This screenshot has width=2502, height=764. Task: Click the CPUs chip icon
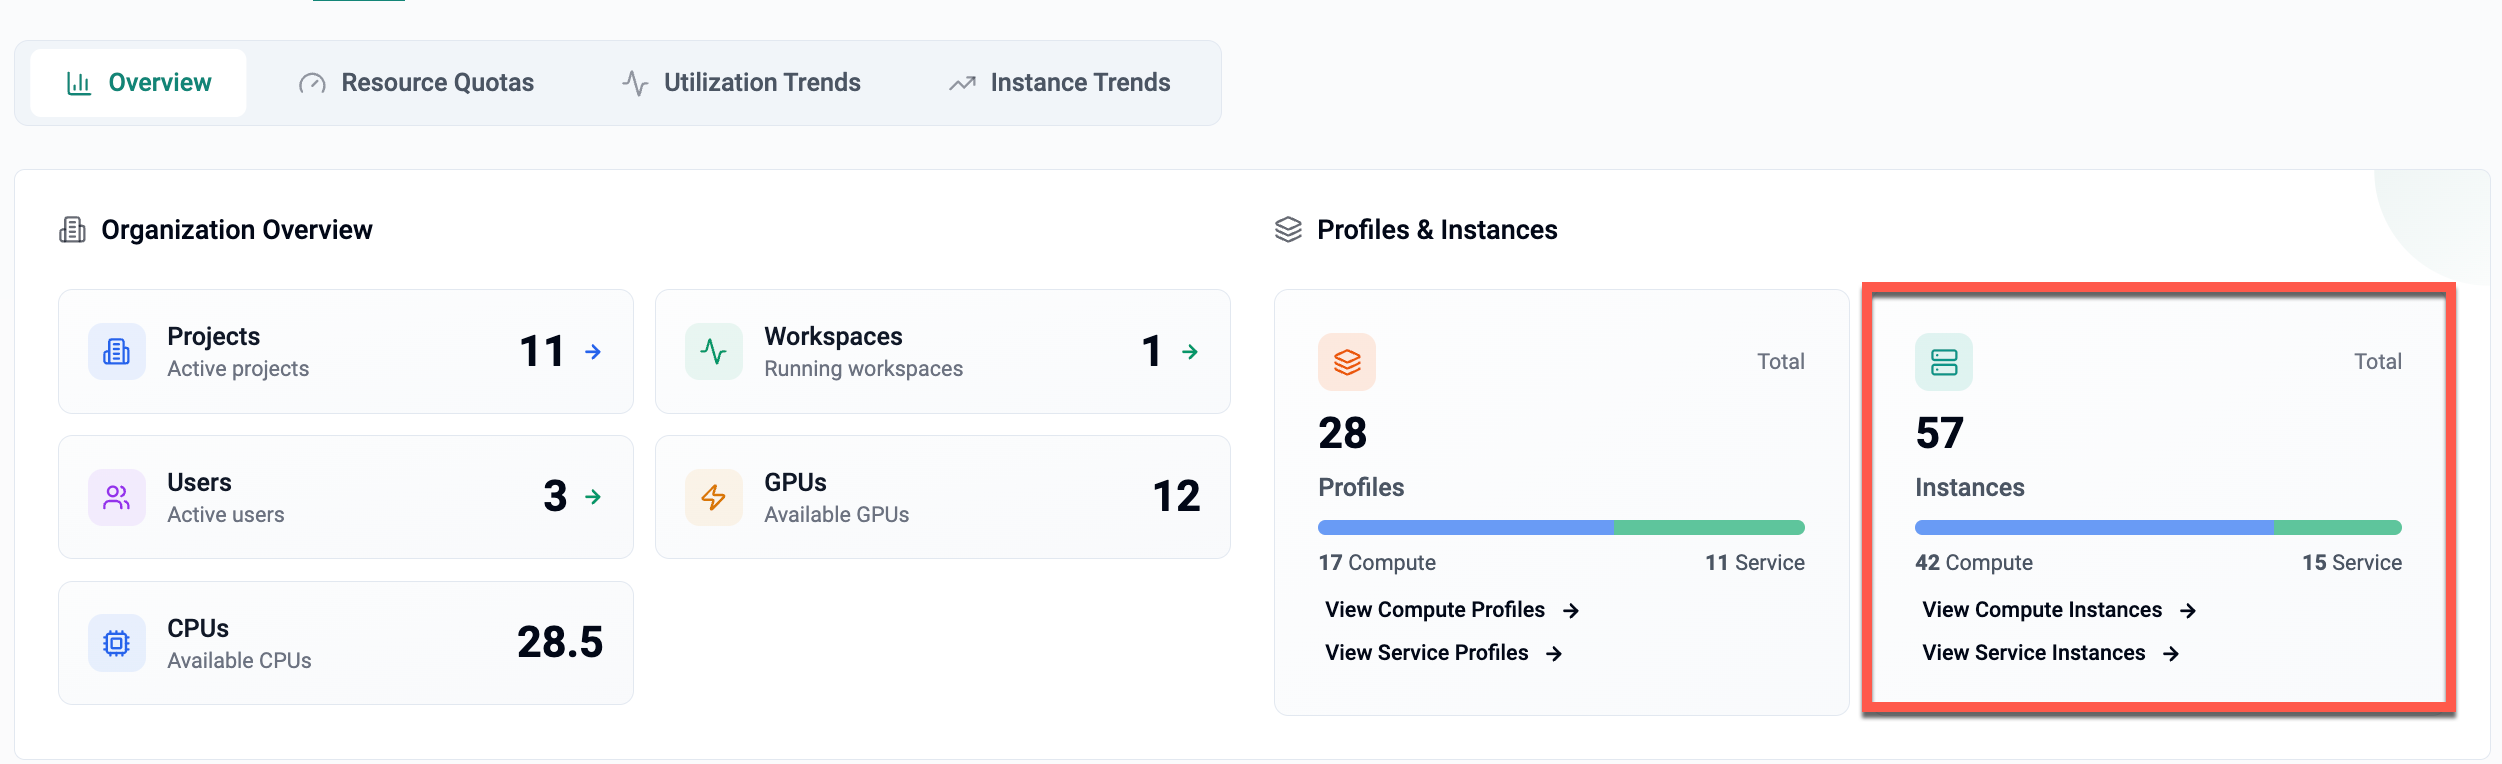(117, 643)
